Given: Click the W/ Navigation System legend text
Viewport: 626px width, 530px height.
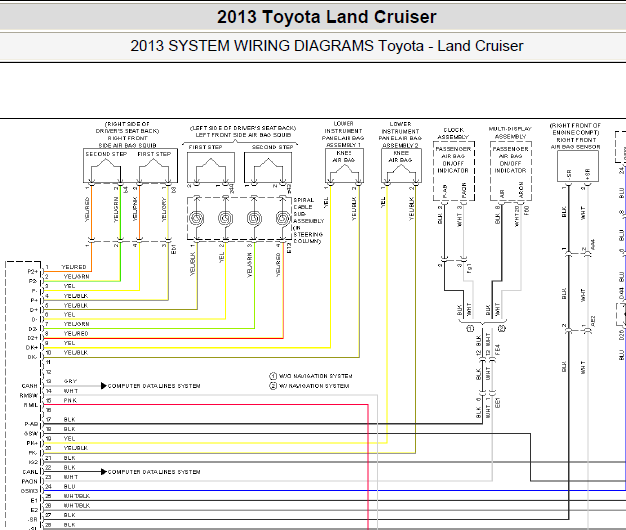Looking at the screenshot, I should click(314, 386).
